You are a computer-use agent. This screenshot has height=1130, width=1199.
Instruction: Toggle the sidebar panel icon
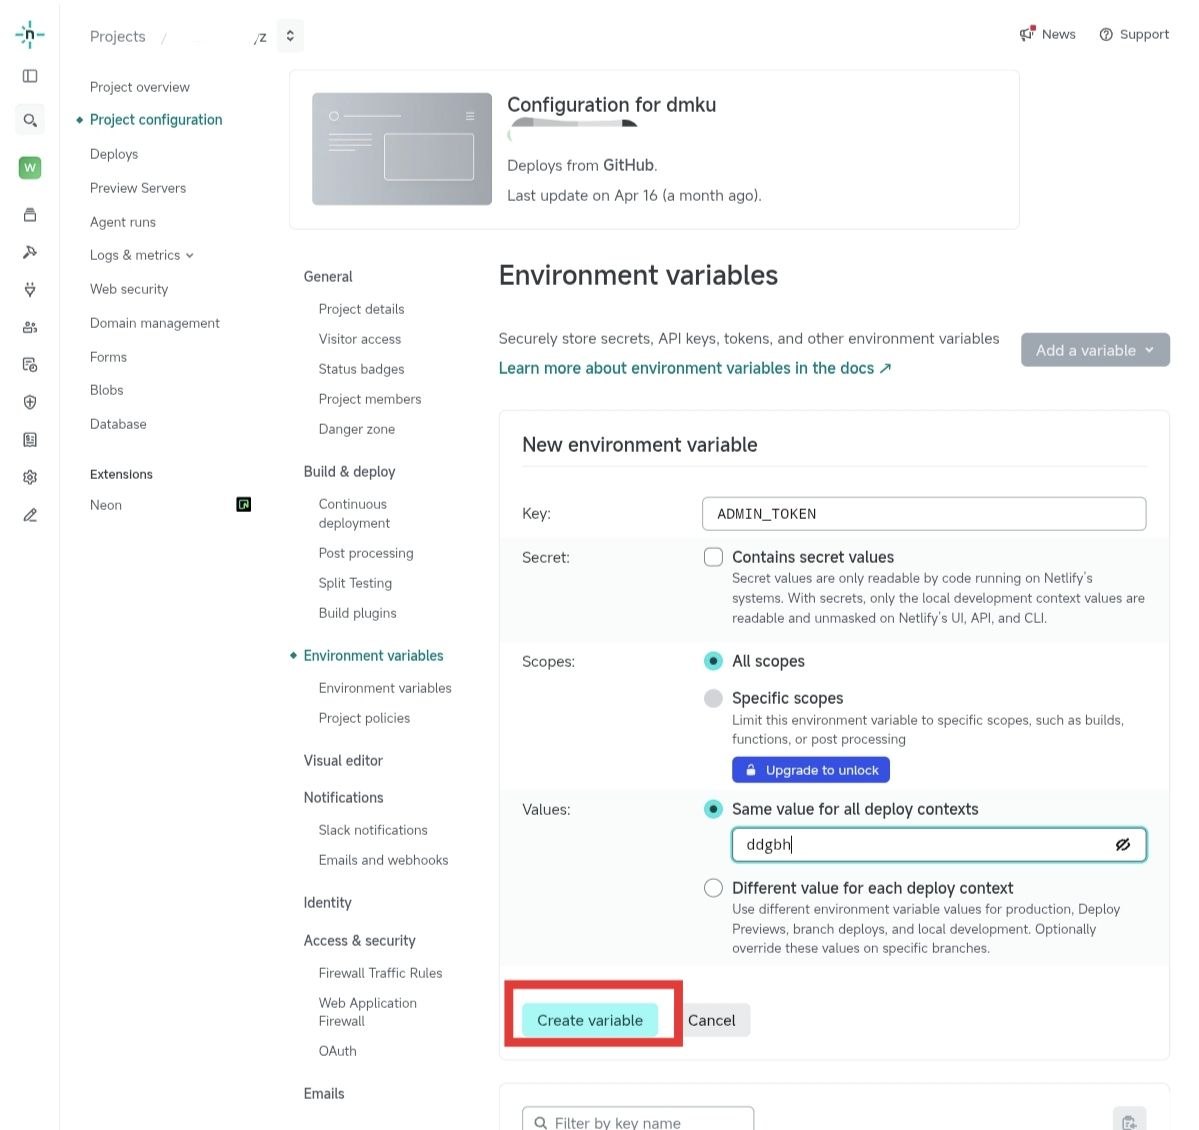coord(30,76)
